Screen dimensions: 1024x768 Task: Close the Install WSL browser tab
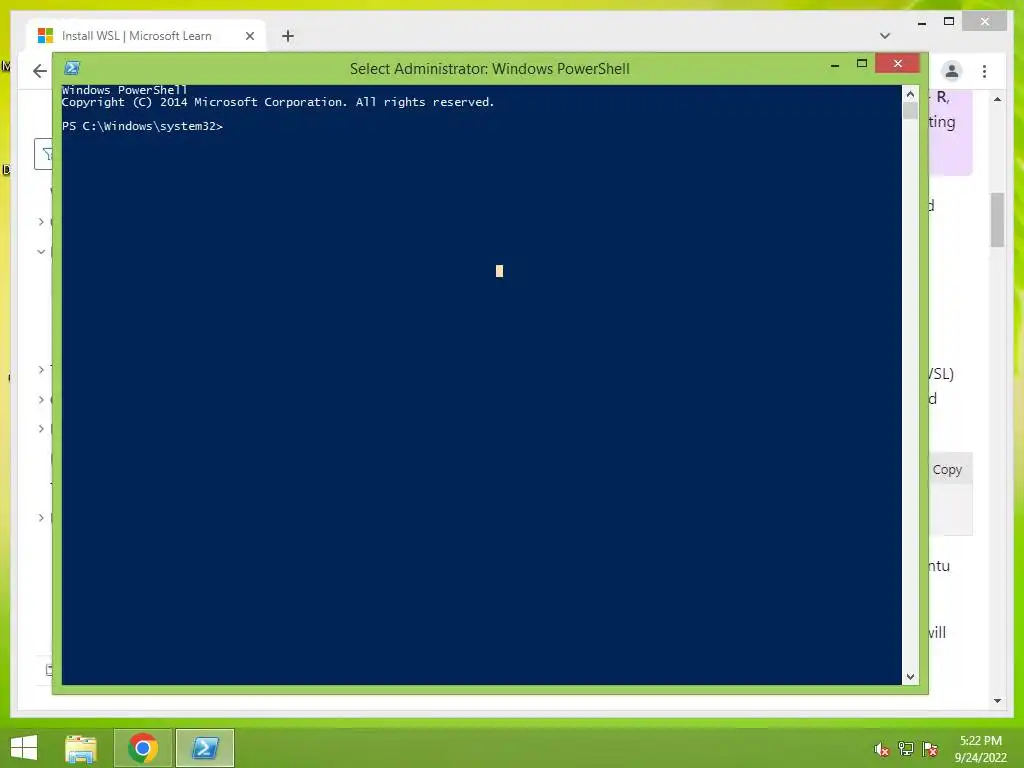[x=249, y=36]
